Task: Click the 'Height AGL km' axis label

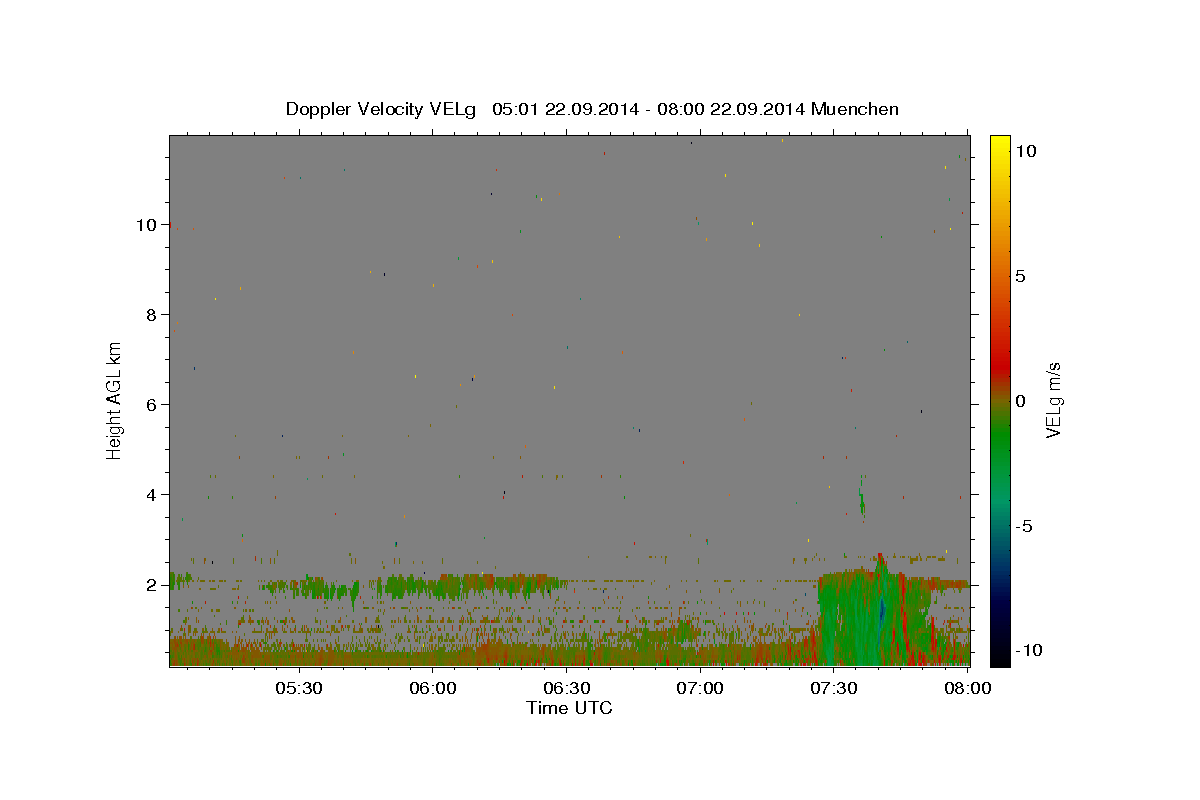Action: pyautogui.click(x=115, y=400)
